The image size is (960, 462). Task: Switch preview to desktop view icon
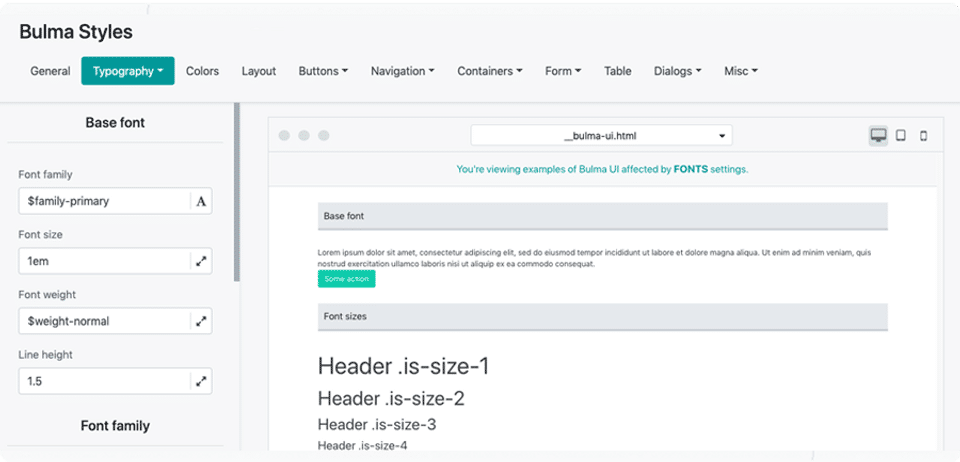click(x=878, y=135)
